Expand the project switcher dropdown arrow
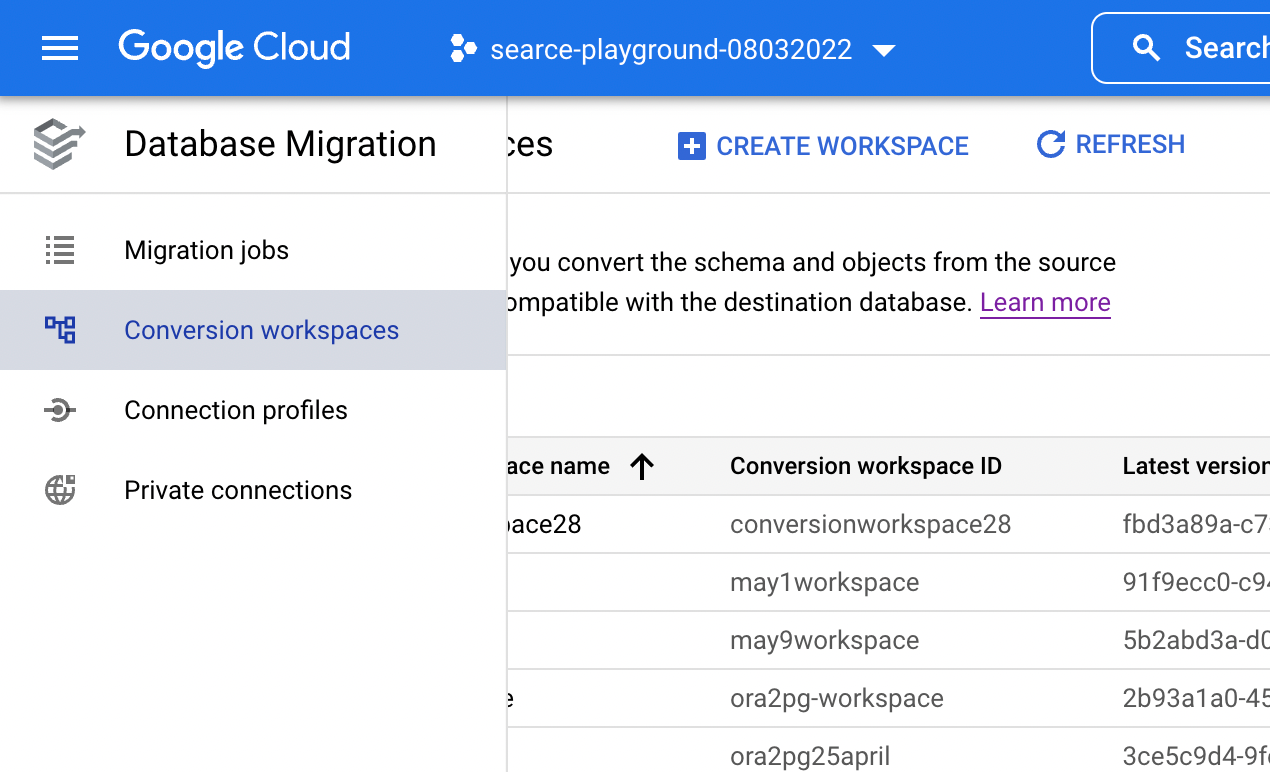 coord(884,48)
